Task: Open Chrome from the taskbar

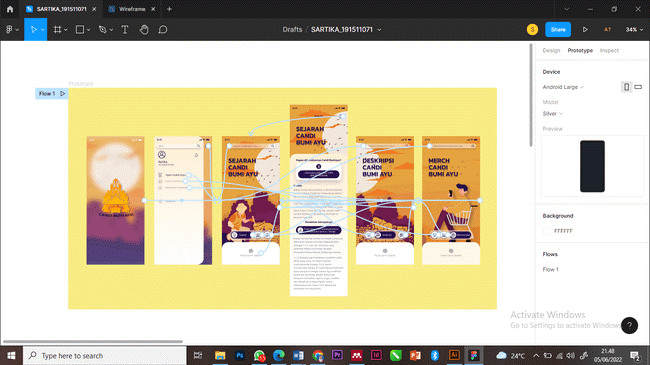Action: pyautogui.click(x=318, y=355)
